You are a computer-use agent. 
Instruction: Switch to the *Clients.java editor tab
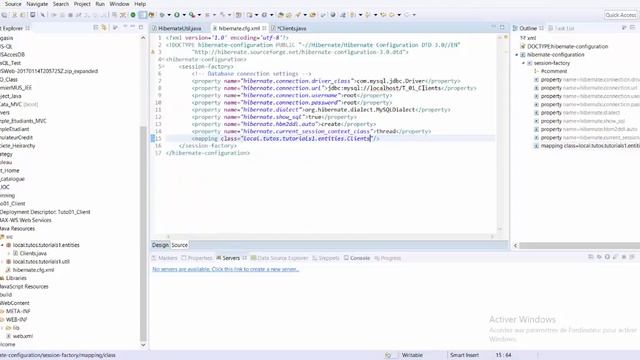[x=292, y=28]
